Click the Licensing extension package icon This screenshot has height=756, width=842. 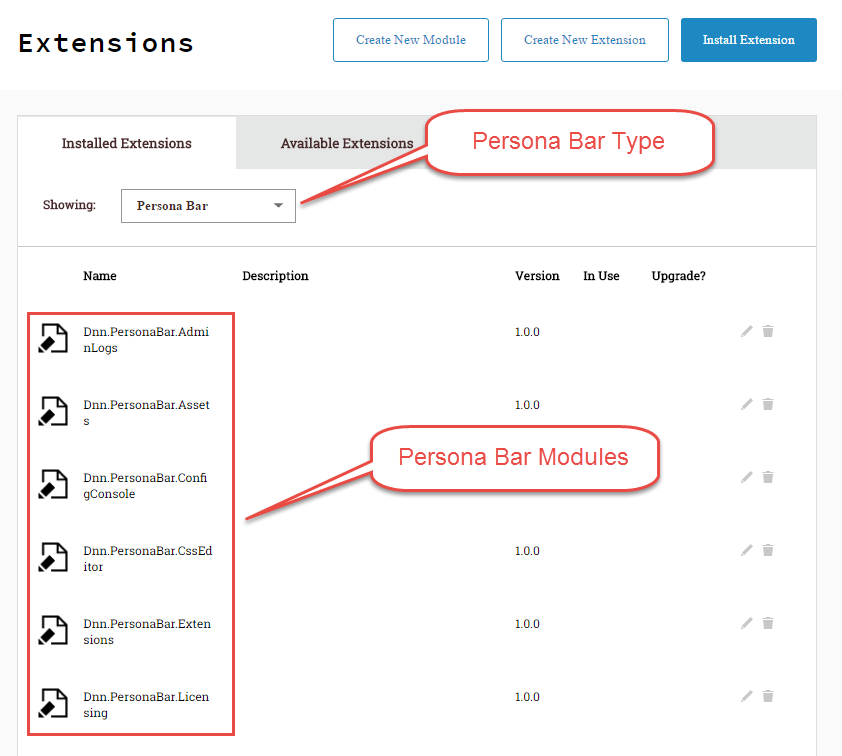[53, 703]
